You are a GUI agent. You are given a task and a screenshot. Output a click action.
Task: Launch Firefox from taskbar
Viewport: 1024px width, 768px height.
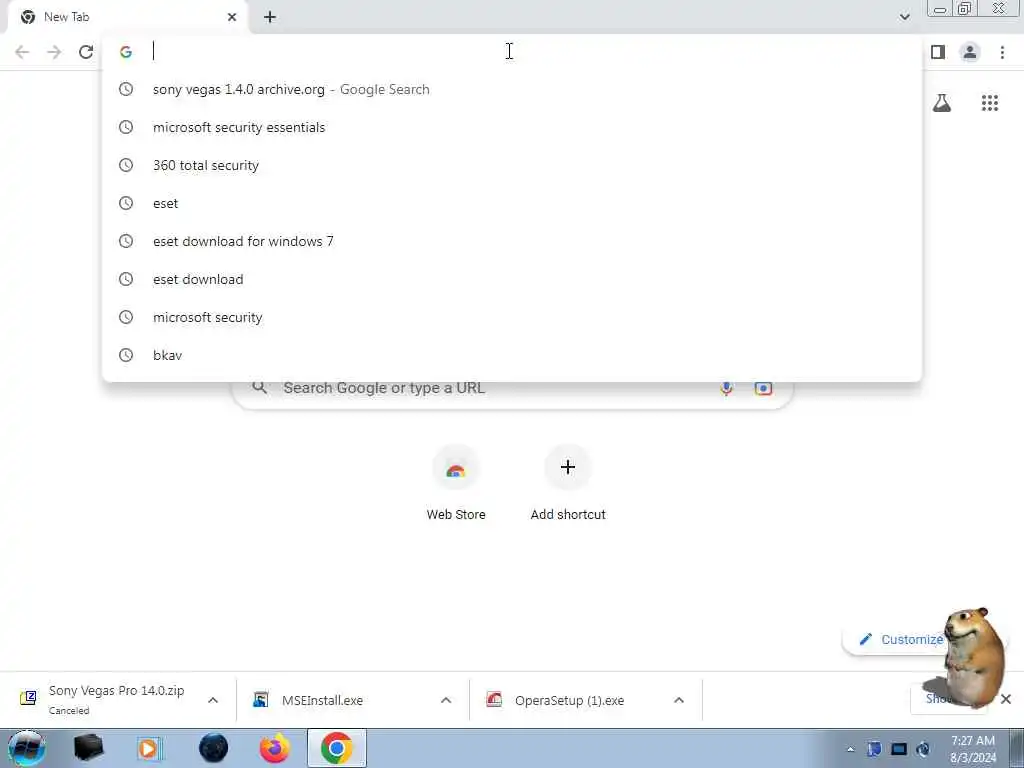[275, 748]
